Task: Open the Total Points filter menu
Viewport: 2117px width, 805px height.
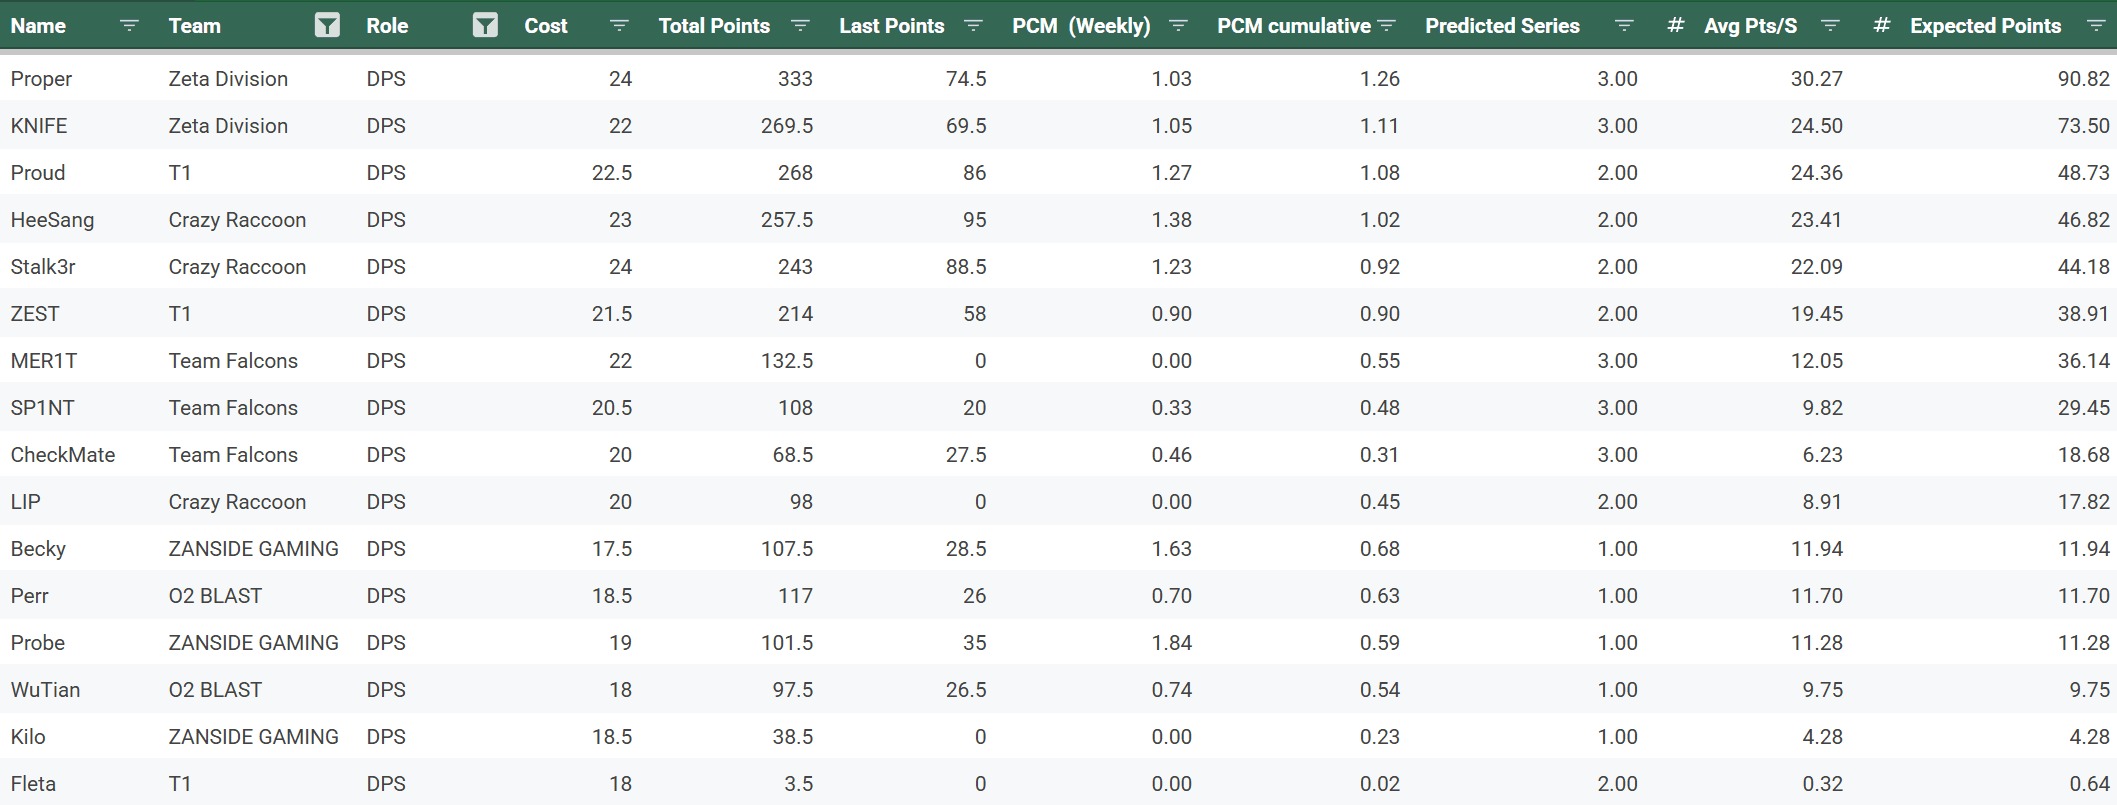Action: click(800, 26)
